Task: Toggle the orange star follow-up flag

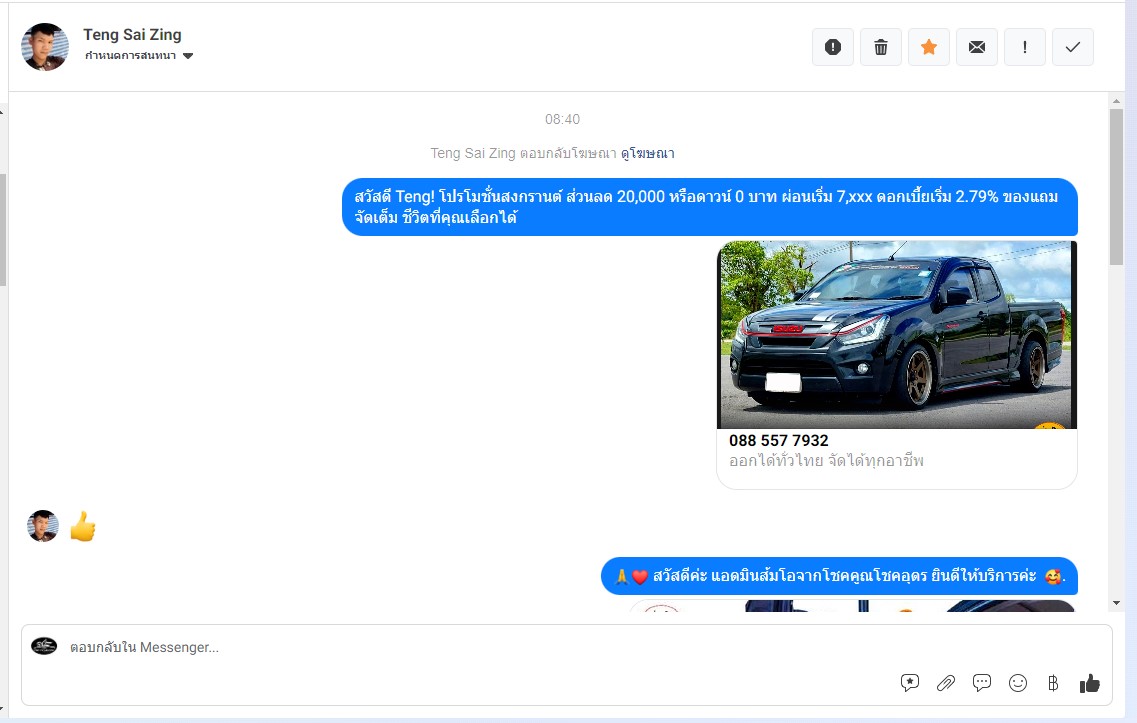Action: (929, 47)
